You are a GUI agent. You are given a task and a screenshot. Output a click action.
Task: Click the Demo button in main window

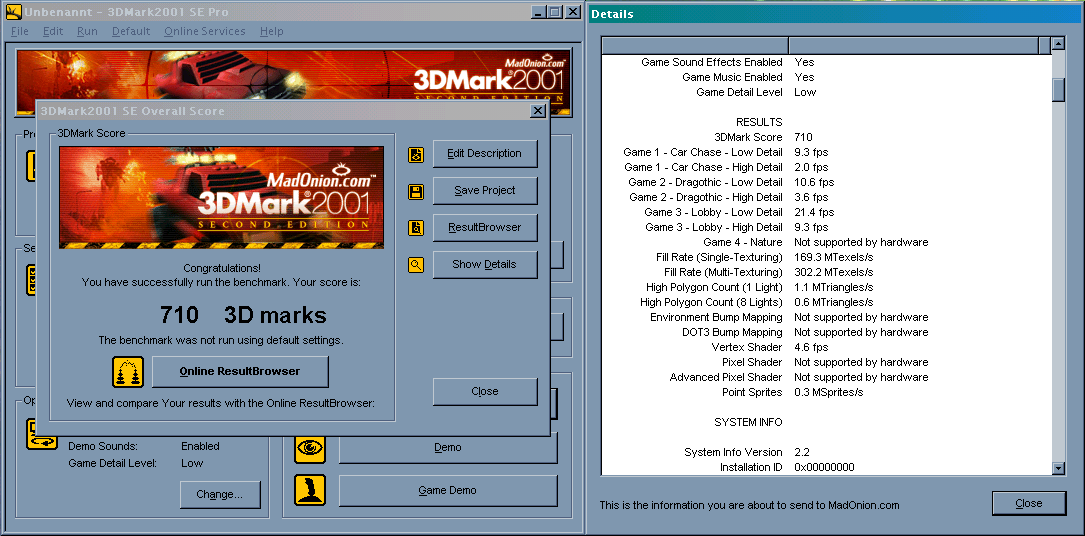pos(448,447)
